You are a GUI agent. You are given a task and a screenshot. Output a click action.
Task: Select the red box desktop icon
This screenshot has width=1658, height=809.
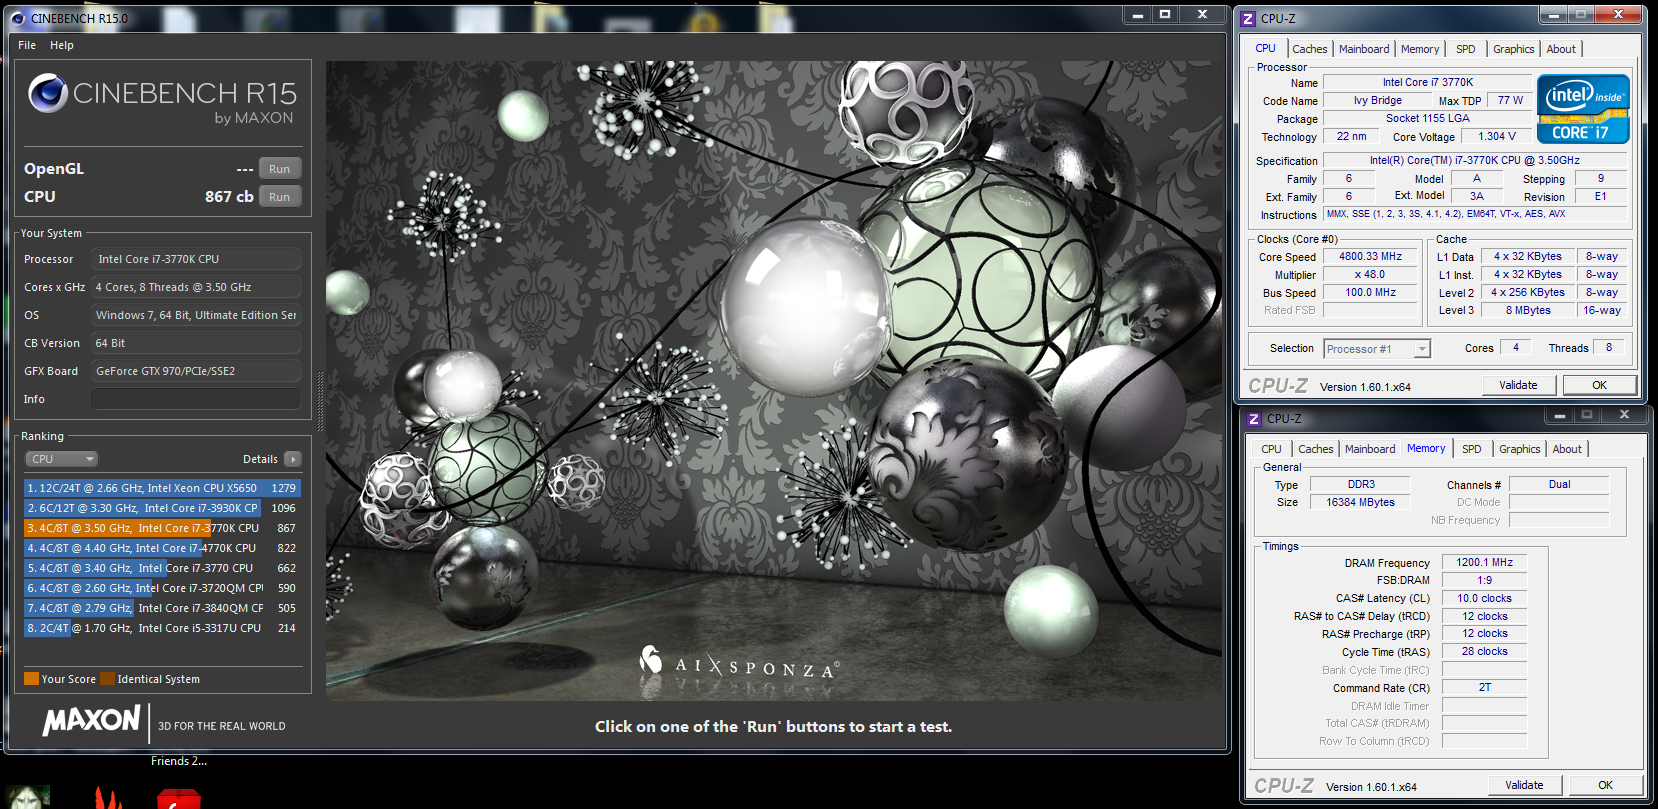coord(179,799)
